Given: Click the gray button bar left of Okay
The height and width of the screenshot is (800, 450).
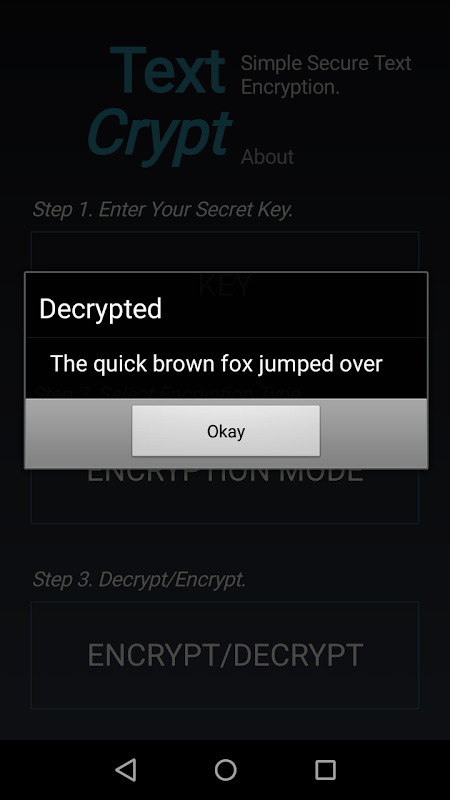Looking at the screenshot, I should tap(79, 433).
